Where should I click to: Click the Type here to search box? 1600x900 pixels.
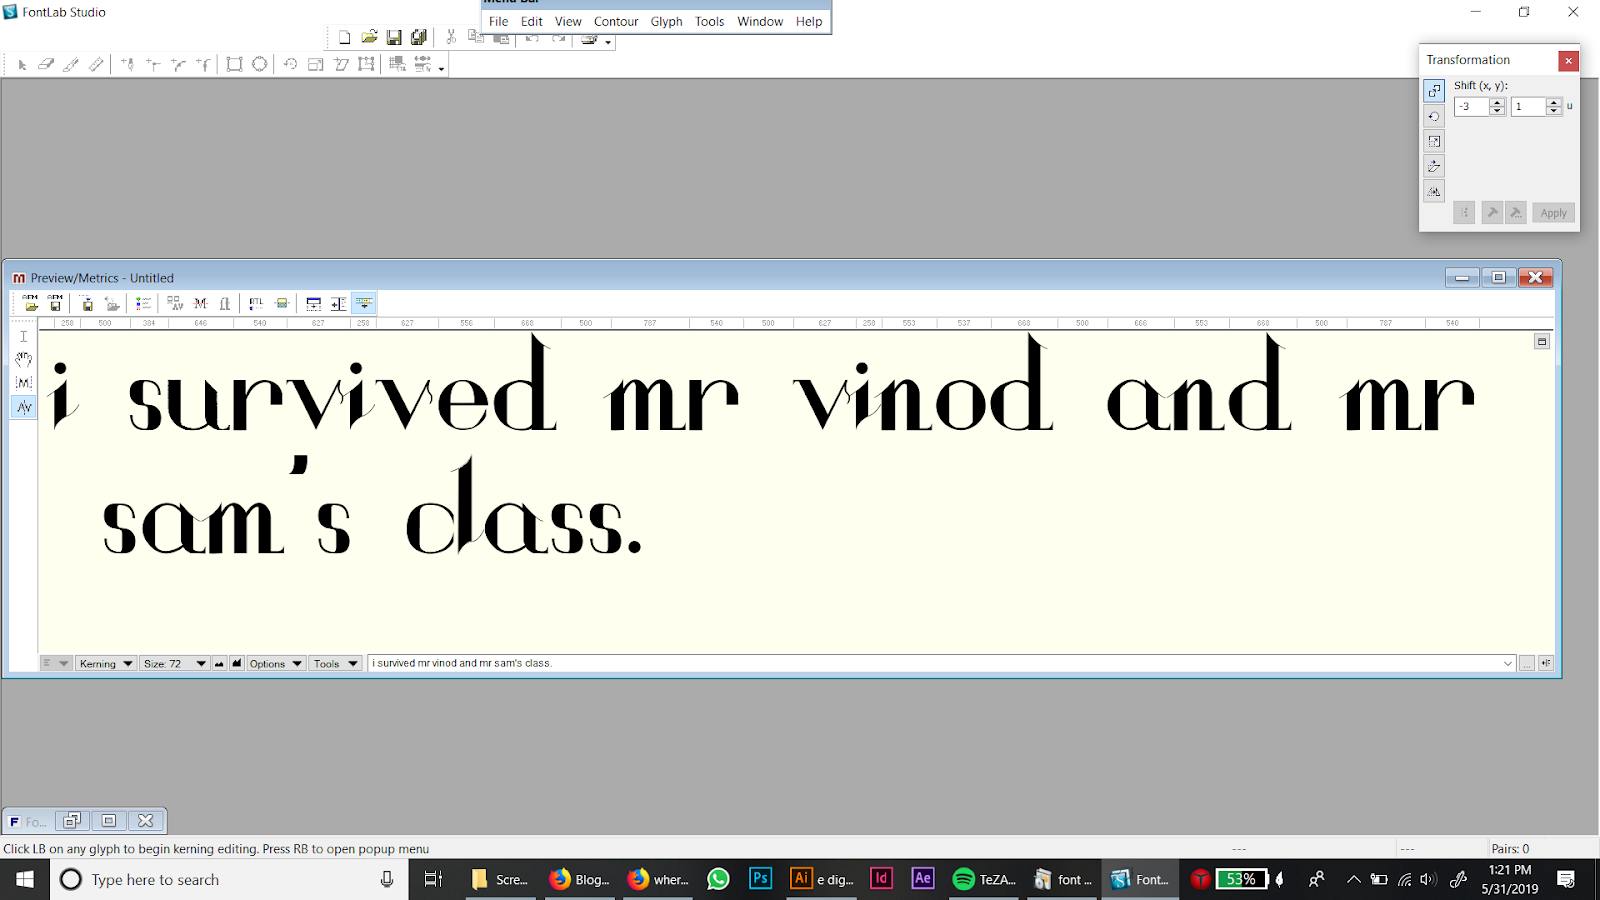point(230,880)
